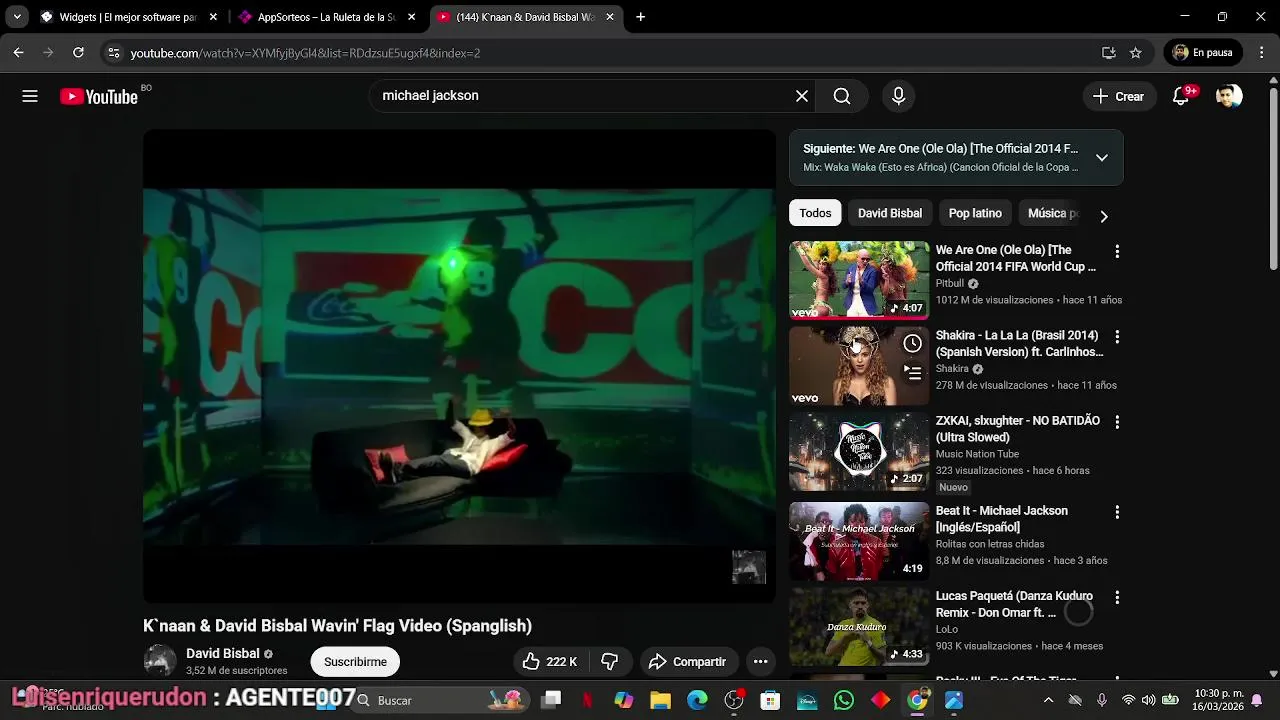Go to YouTube home via logo
Viewport: 1280px width, 720px height.
(99, 96)
